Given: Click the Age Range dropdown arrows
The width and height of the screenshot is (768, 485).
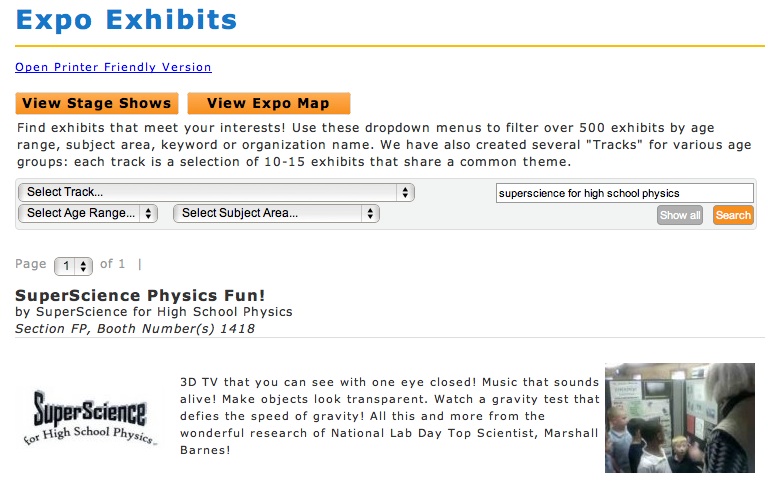Looking at the screenshot, I should point(148,213).
